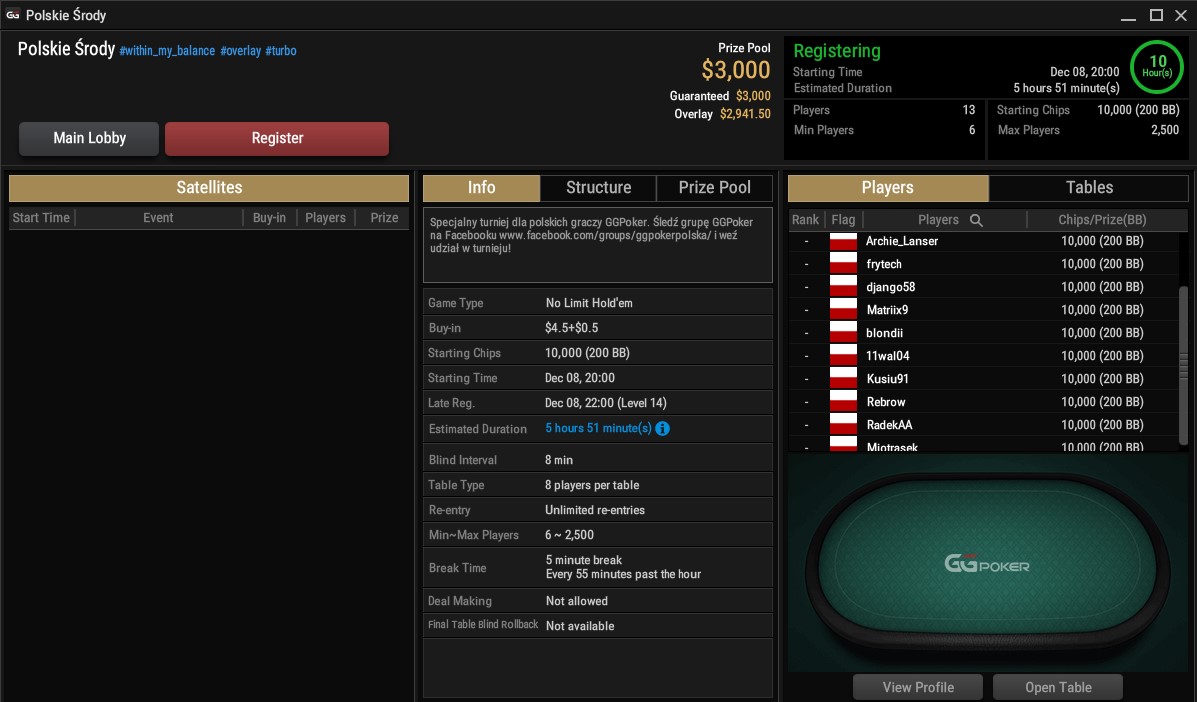The width and height of the screenshot is (1197, 702).
Task: Click the View Profile button
Action: tap(918, 688)
